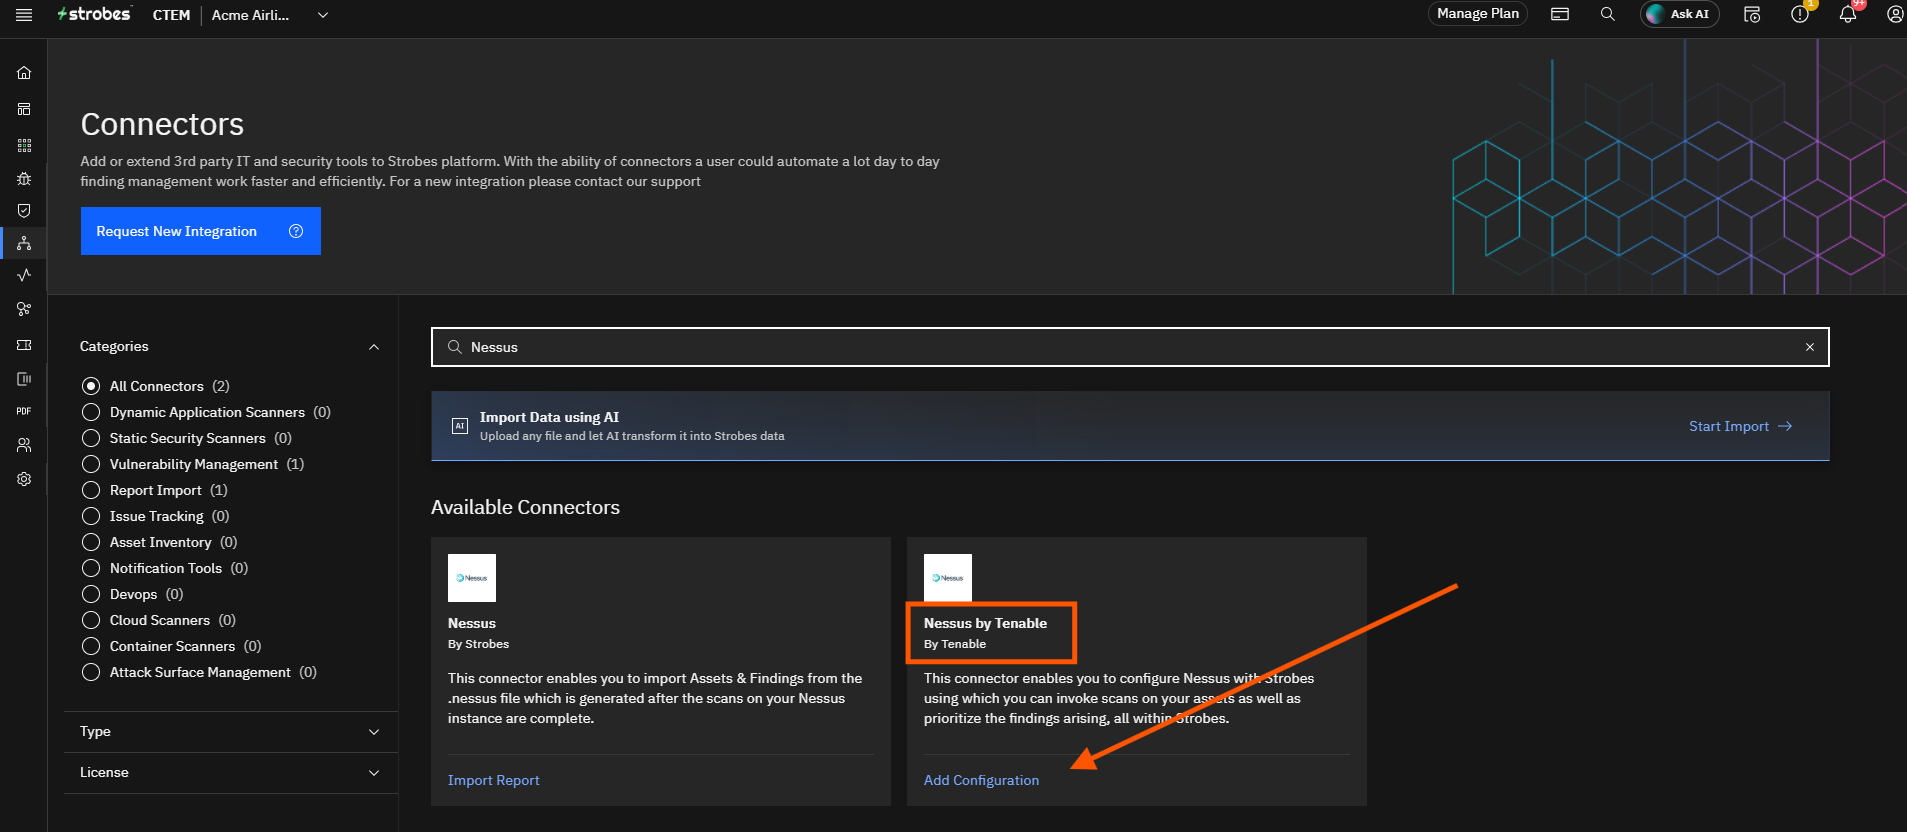Open the ticket sidebar icon
The height and width of the screenshot is (832, 1907).
[x=24, y=345]
